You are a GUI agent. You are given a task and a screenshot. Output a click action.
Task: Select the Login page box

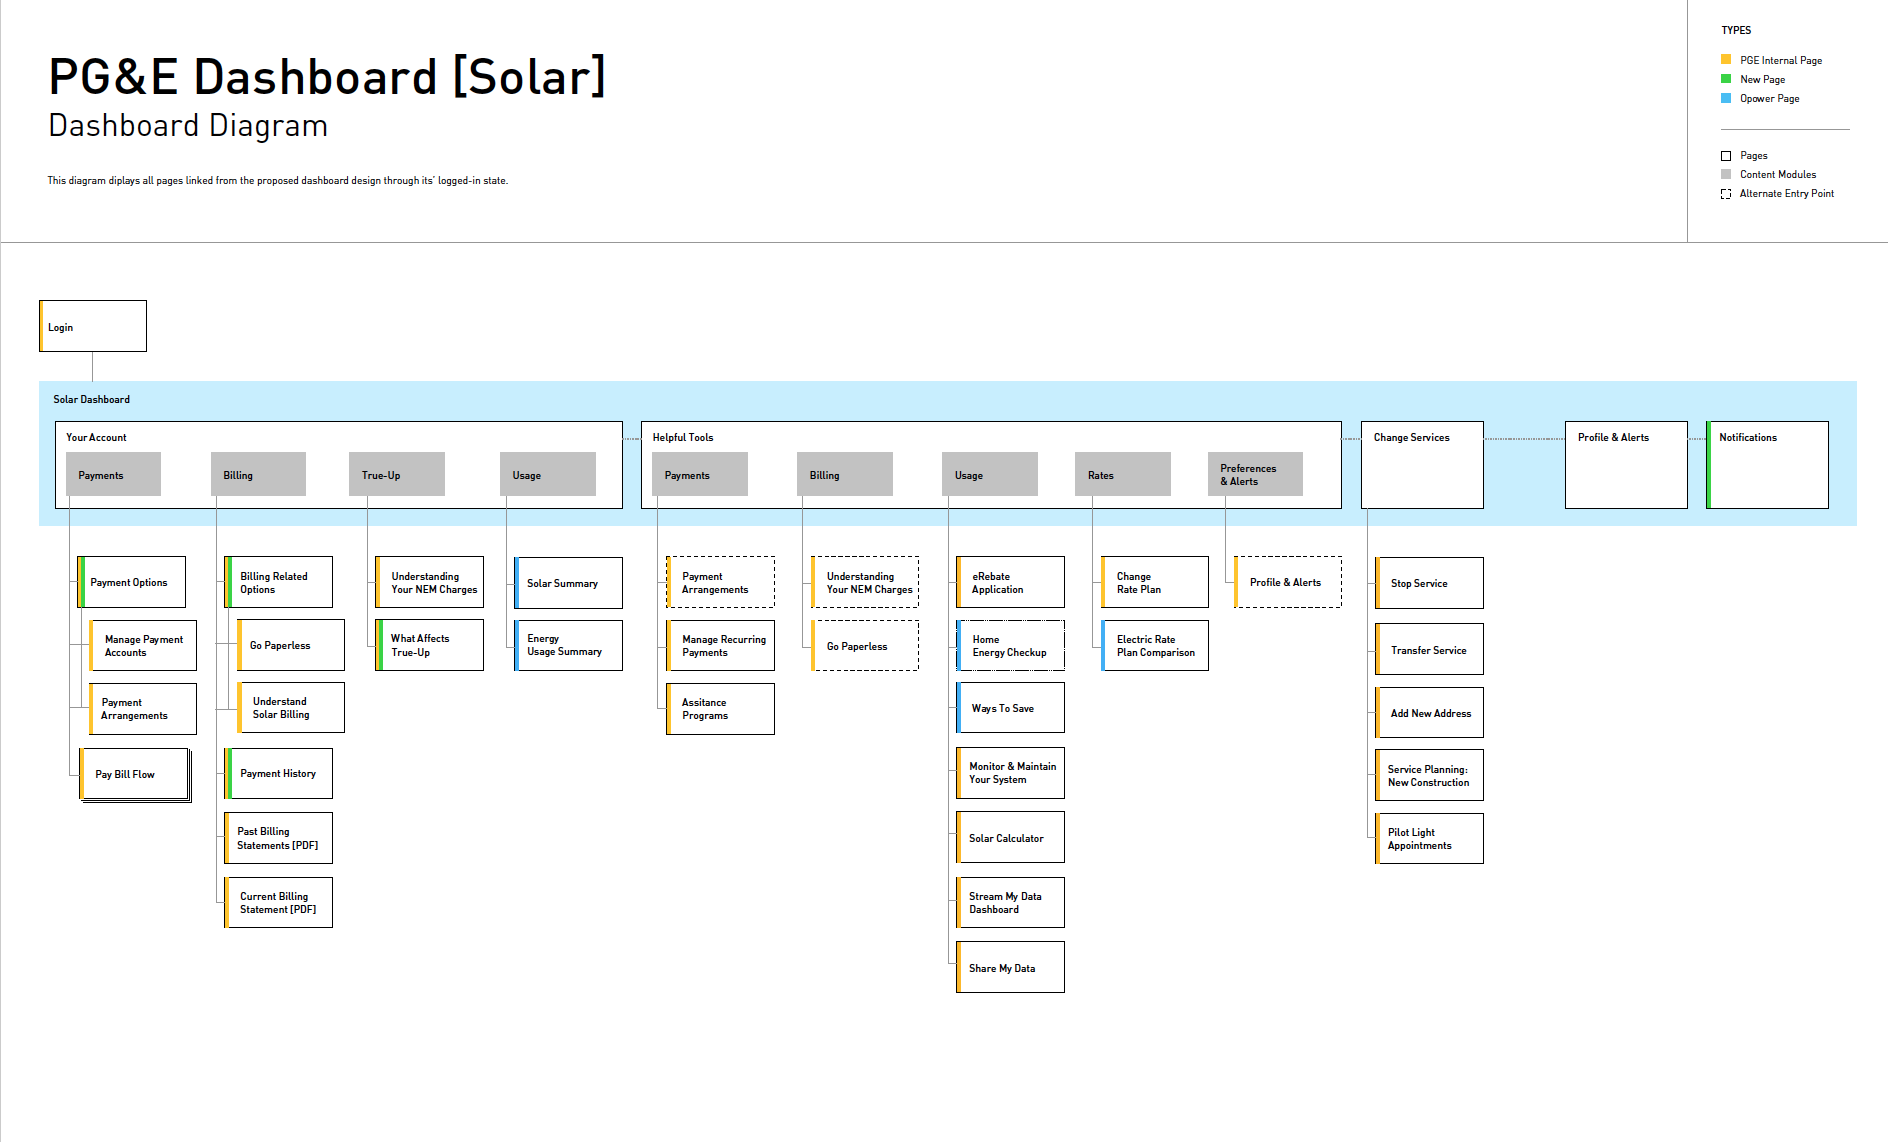(x=93, y=326)
